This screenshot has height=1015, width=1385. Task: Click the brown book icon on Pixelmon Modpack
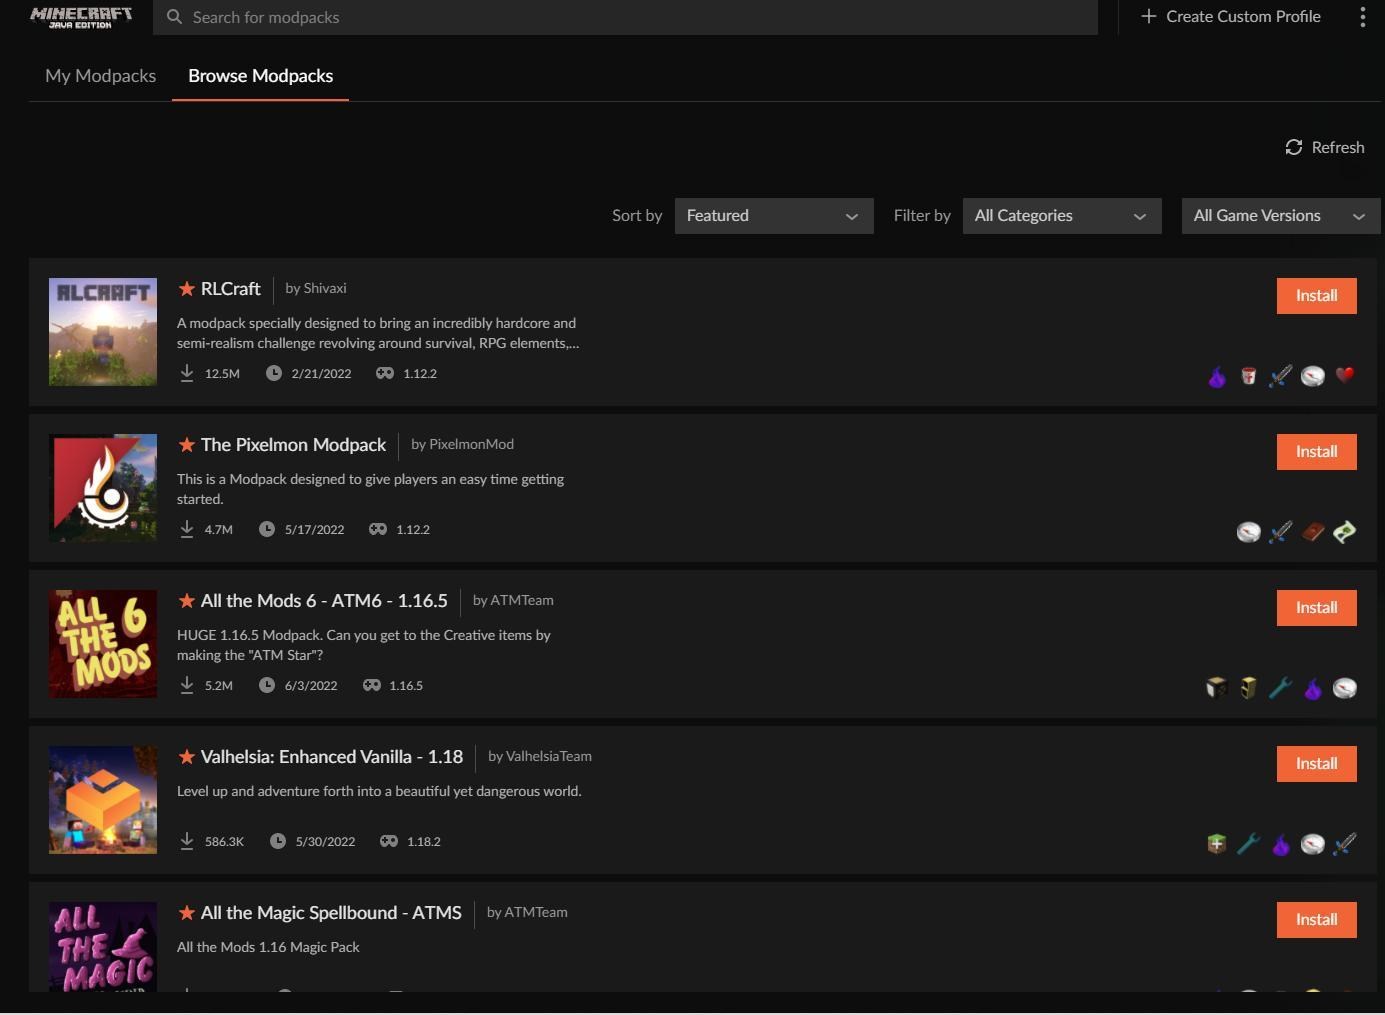pos(1312,532)
